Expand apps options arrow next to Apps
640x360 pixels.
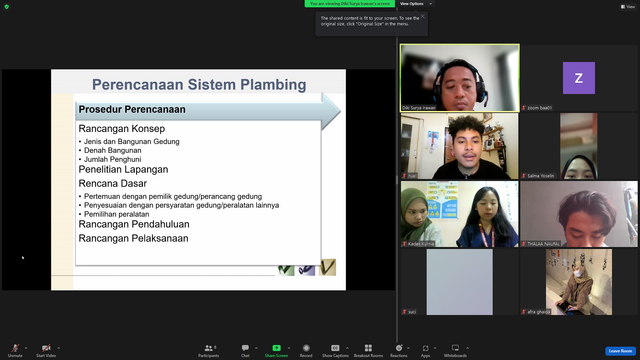[x=435, y=348]
